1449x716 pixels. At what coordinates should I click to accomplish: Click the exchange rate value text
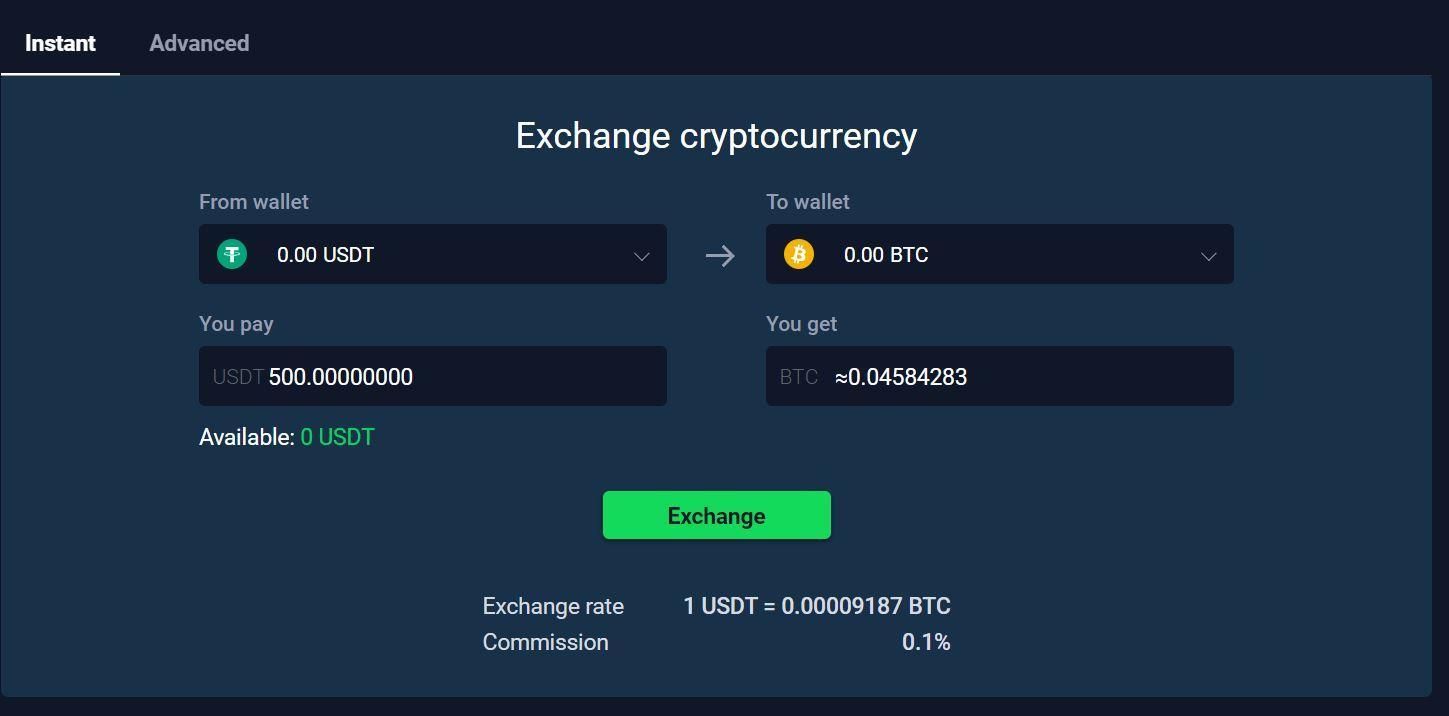coord(817,606)
